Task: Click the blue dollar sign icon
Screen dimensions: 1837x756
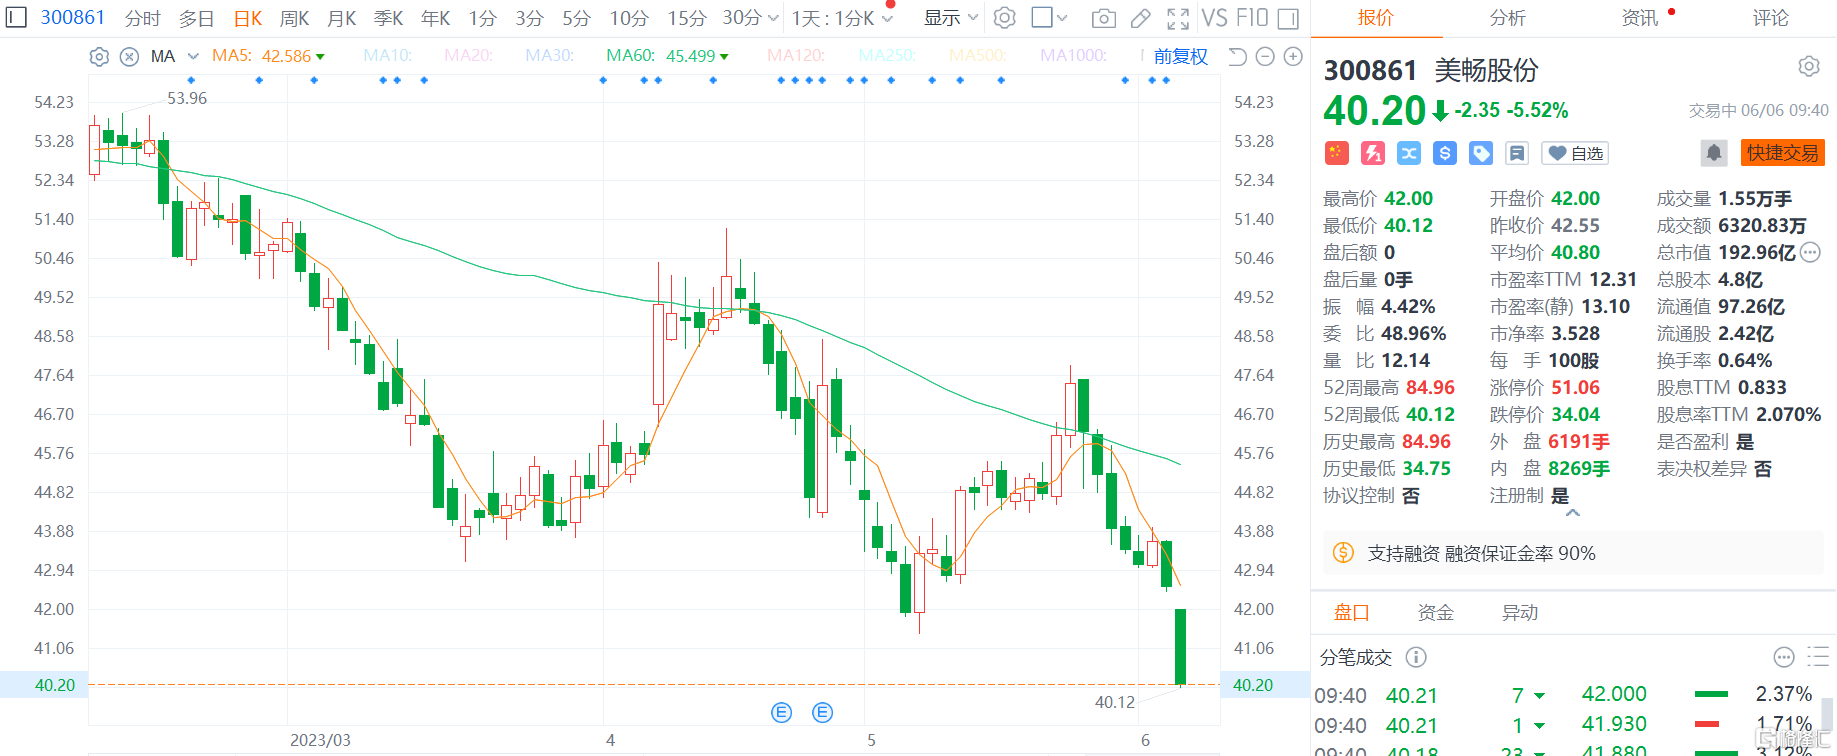Action: [1445, 153]
